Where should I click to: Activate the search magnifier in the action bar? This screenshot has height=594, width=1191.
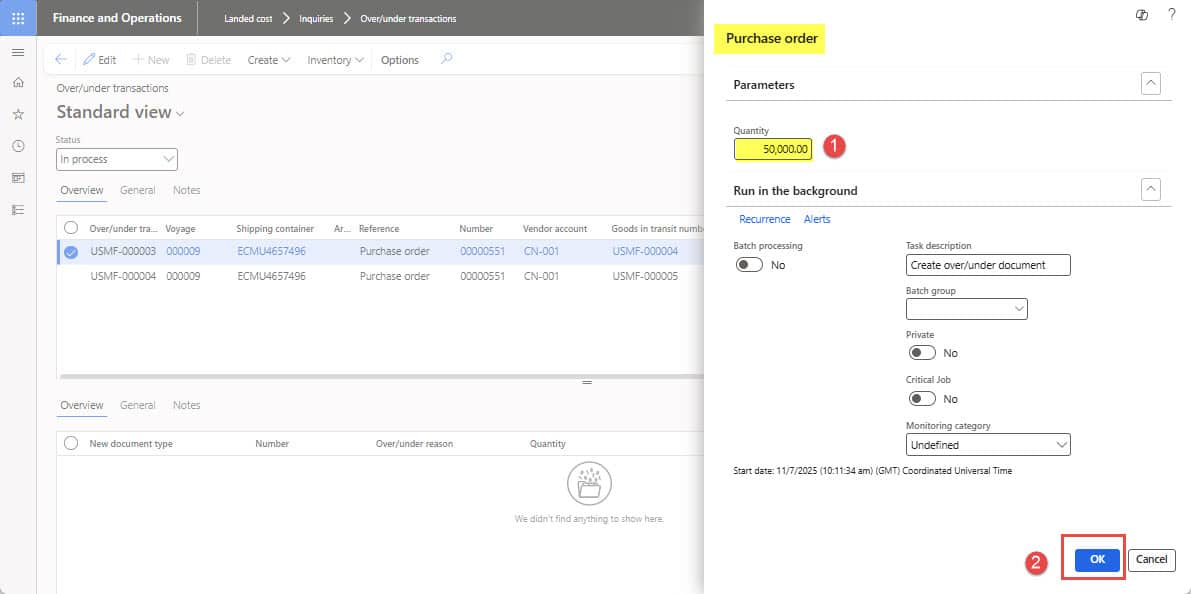446,59
